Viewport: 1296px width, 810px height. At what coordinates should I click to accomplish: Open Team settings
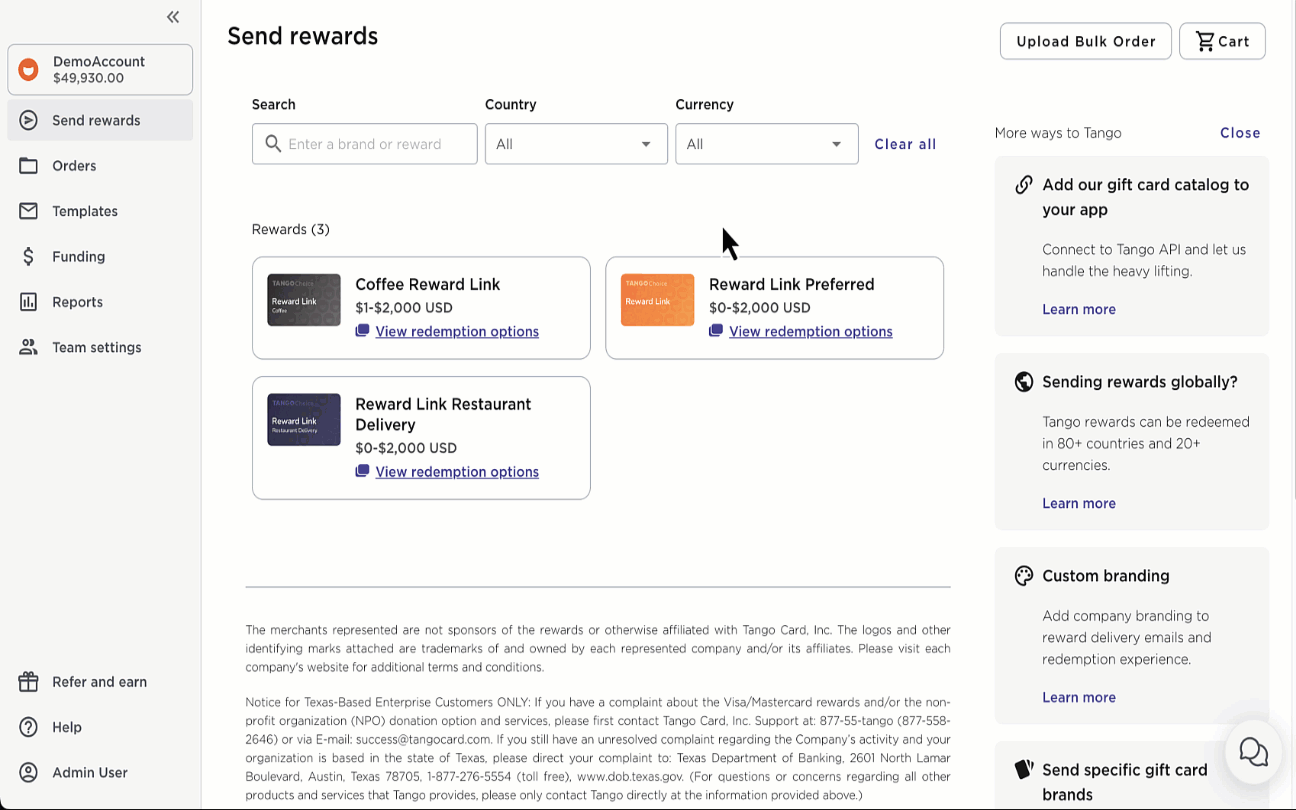pyautogui.click(x=100, y=347)
